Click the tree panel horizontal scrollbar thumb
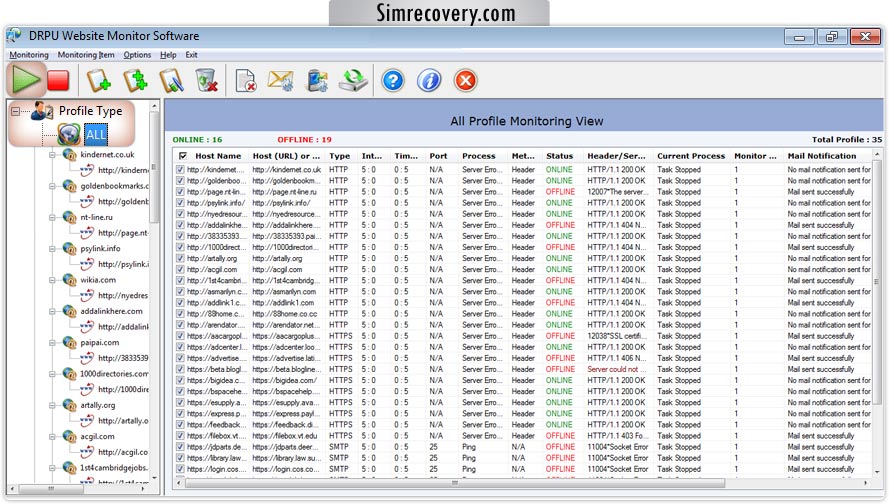The width and height of the screenshot is (889, 504). coord(51,488)
